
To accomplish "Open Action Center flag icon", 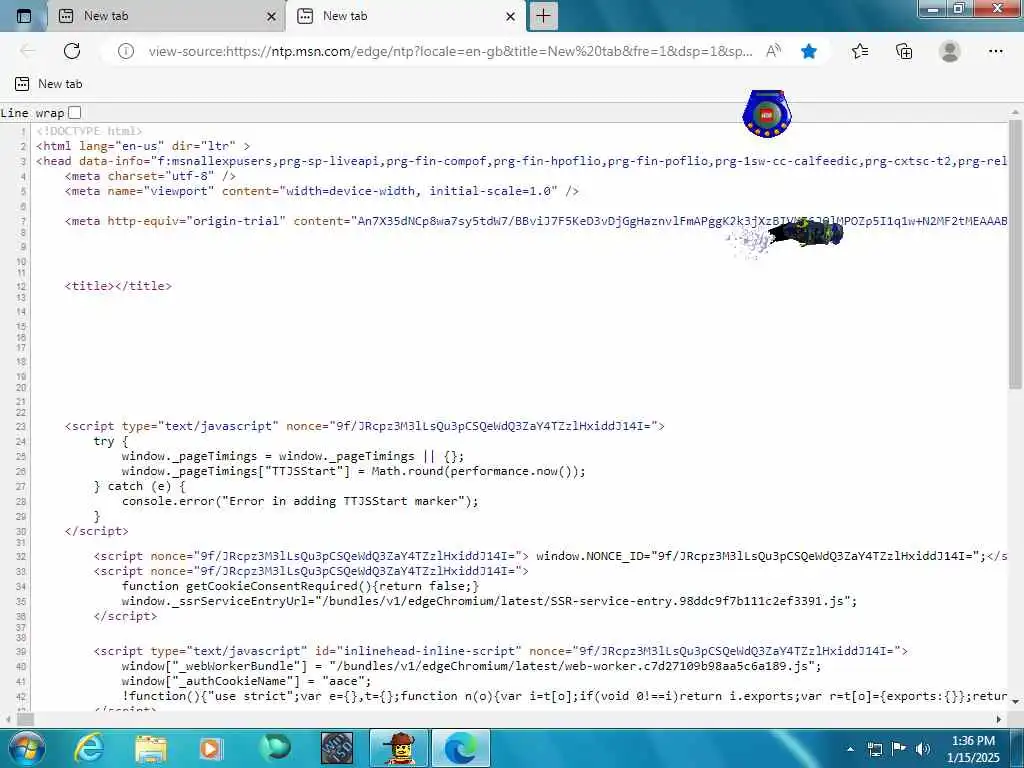I will 899,749.
